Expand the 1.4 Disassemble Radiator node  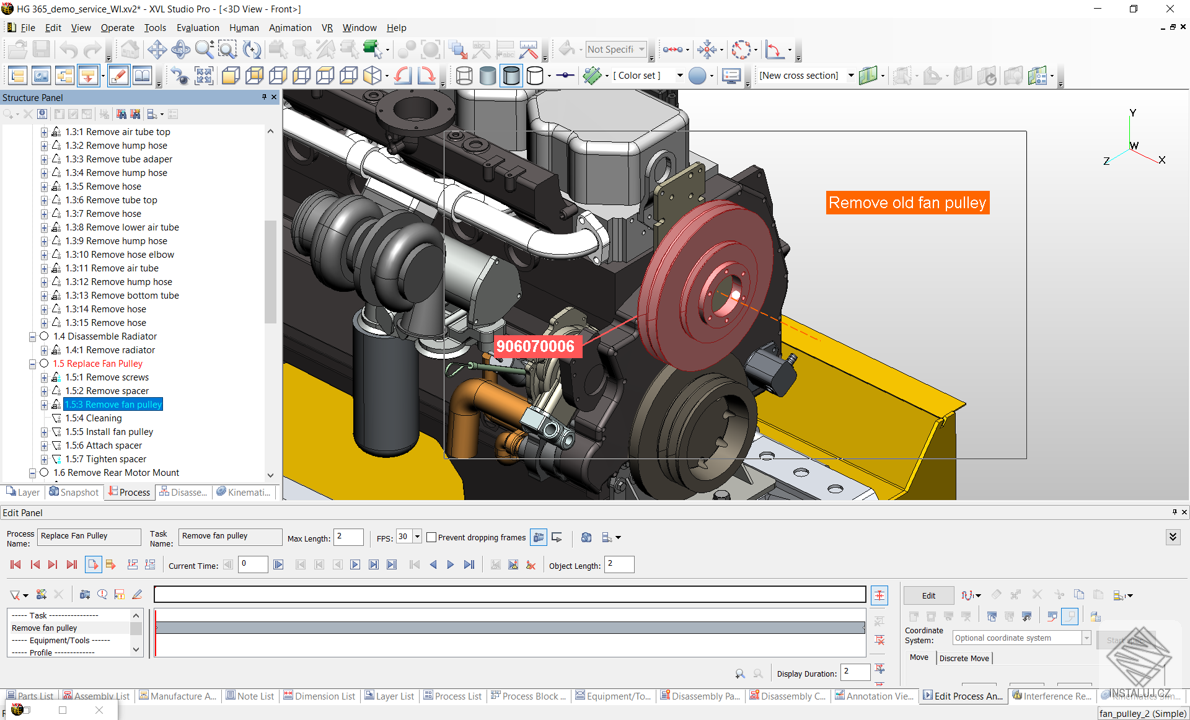pos(33,336)
